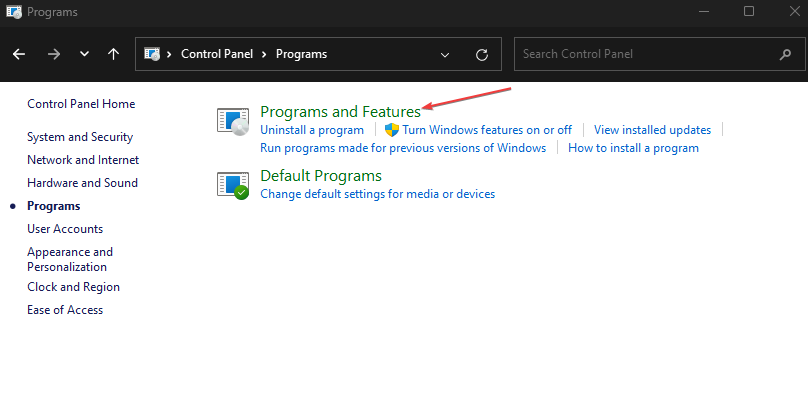Click inside Search Control Panel field

[x=660, y=54]
